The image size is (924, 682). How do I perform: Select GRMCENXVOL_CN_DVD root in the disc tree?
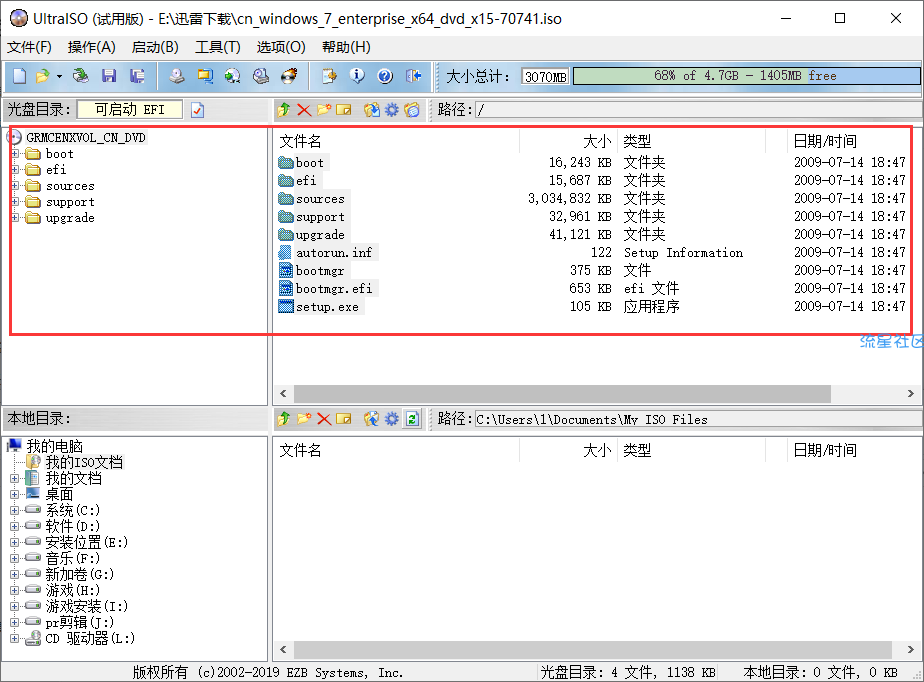point(85,138)
